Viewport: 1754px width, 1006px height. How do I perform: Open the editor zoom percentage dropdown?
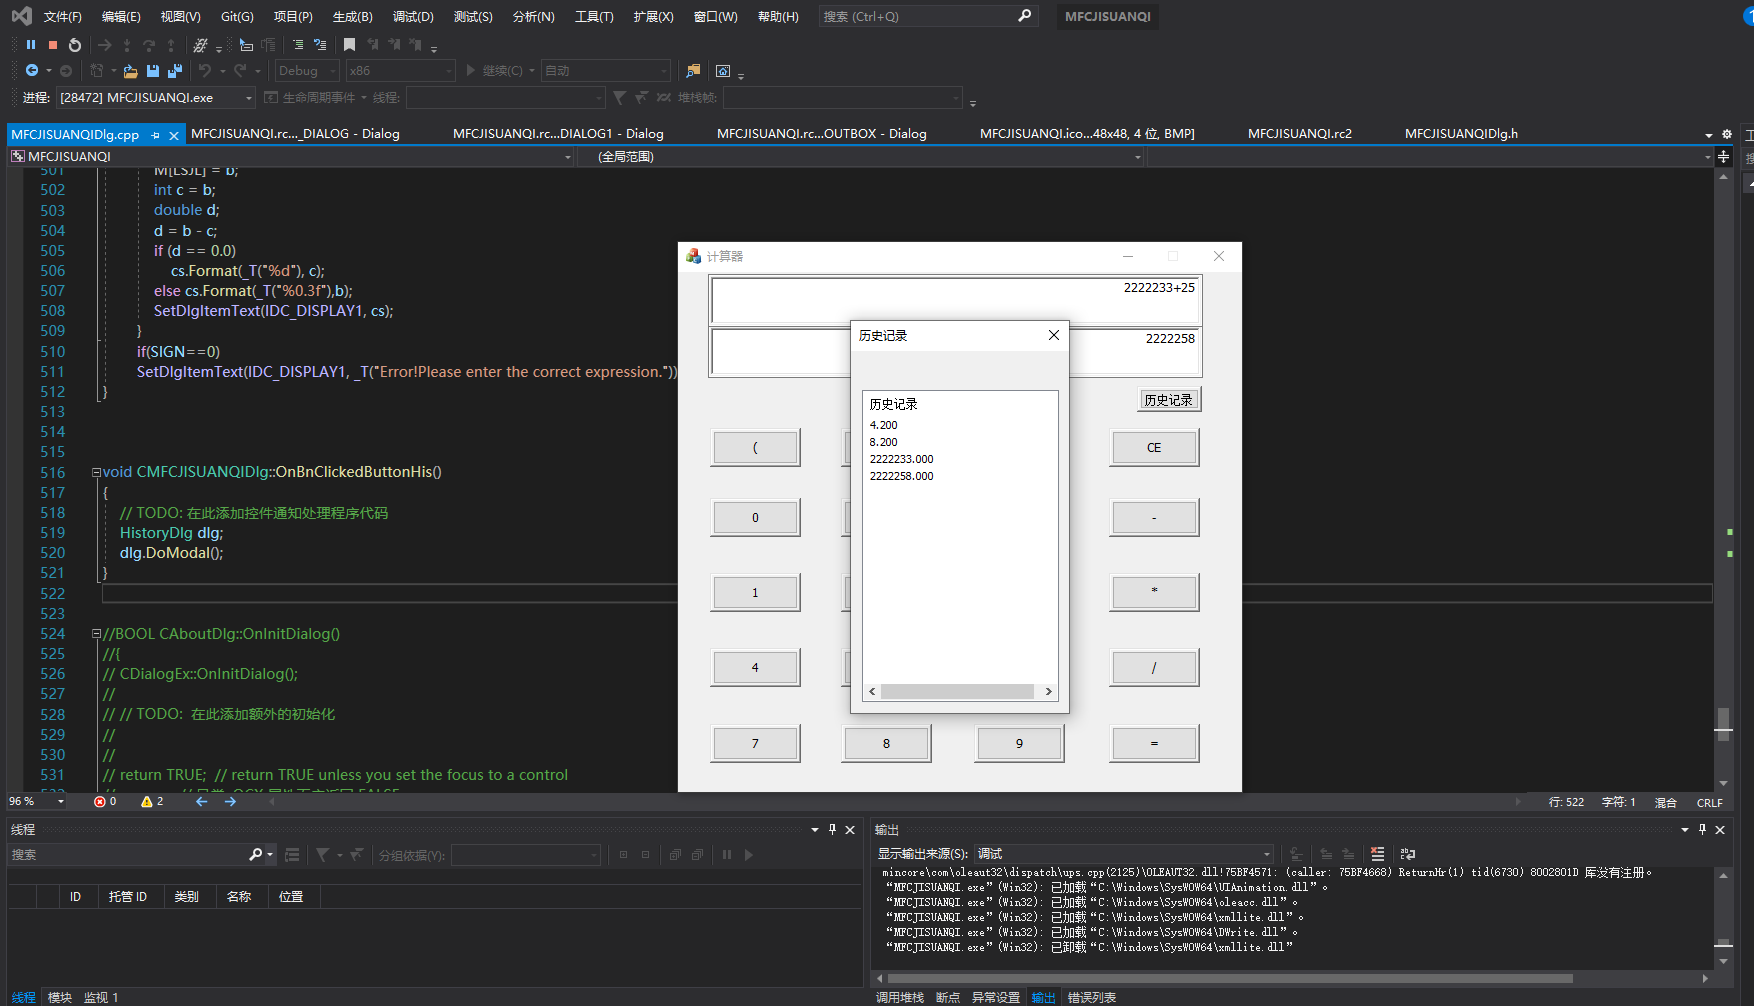tap(61, 802)
